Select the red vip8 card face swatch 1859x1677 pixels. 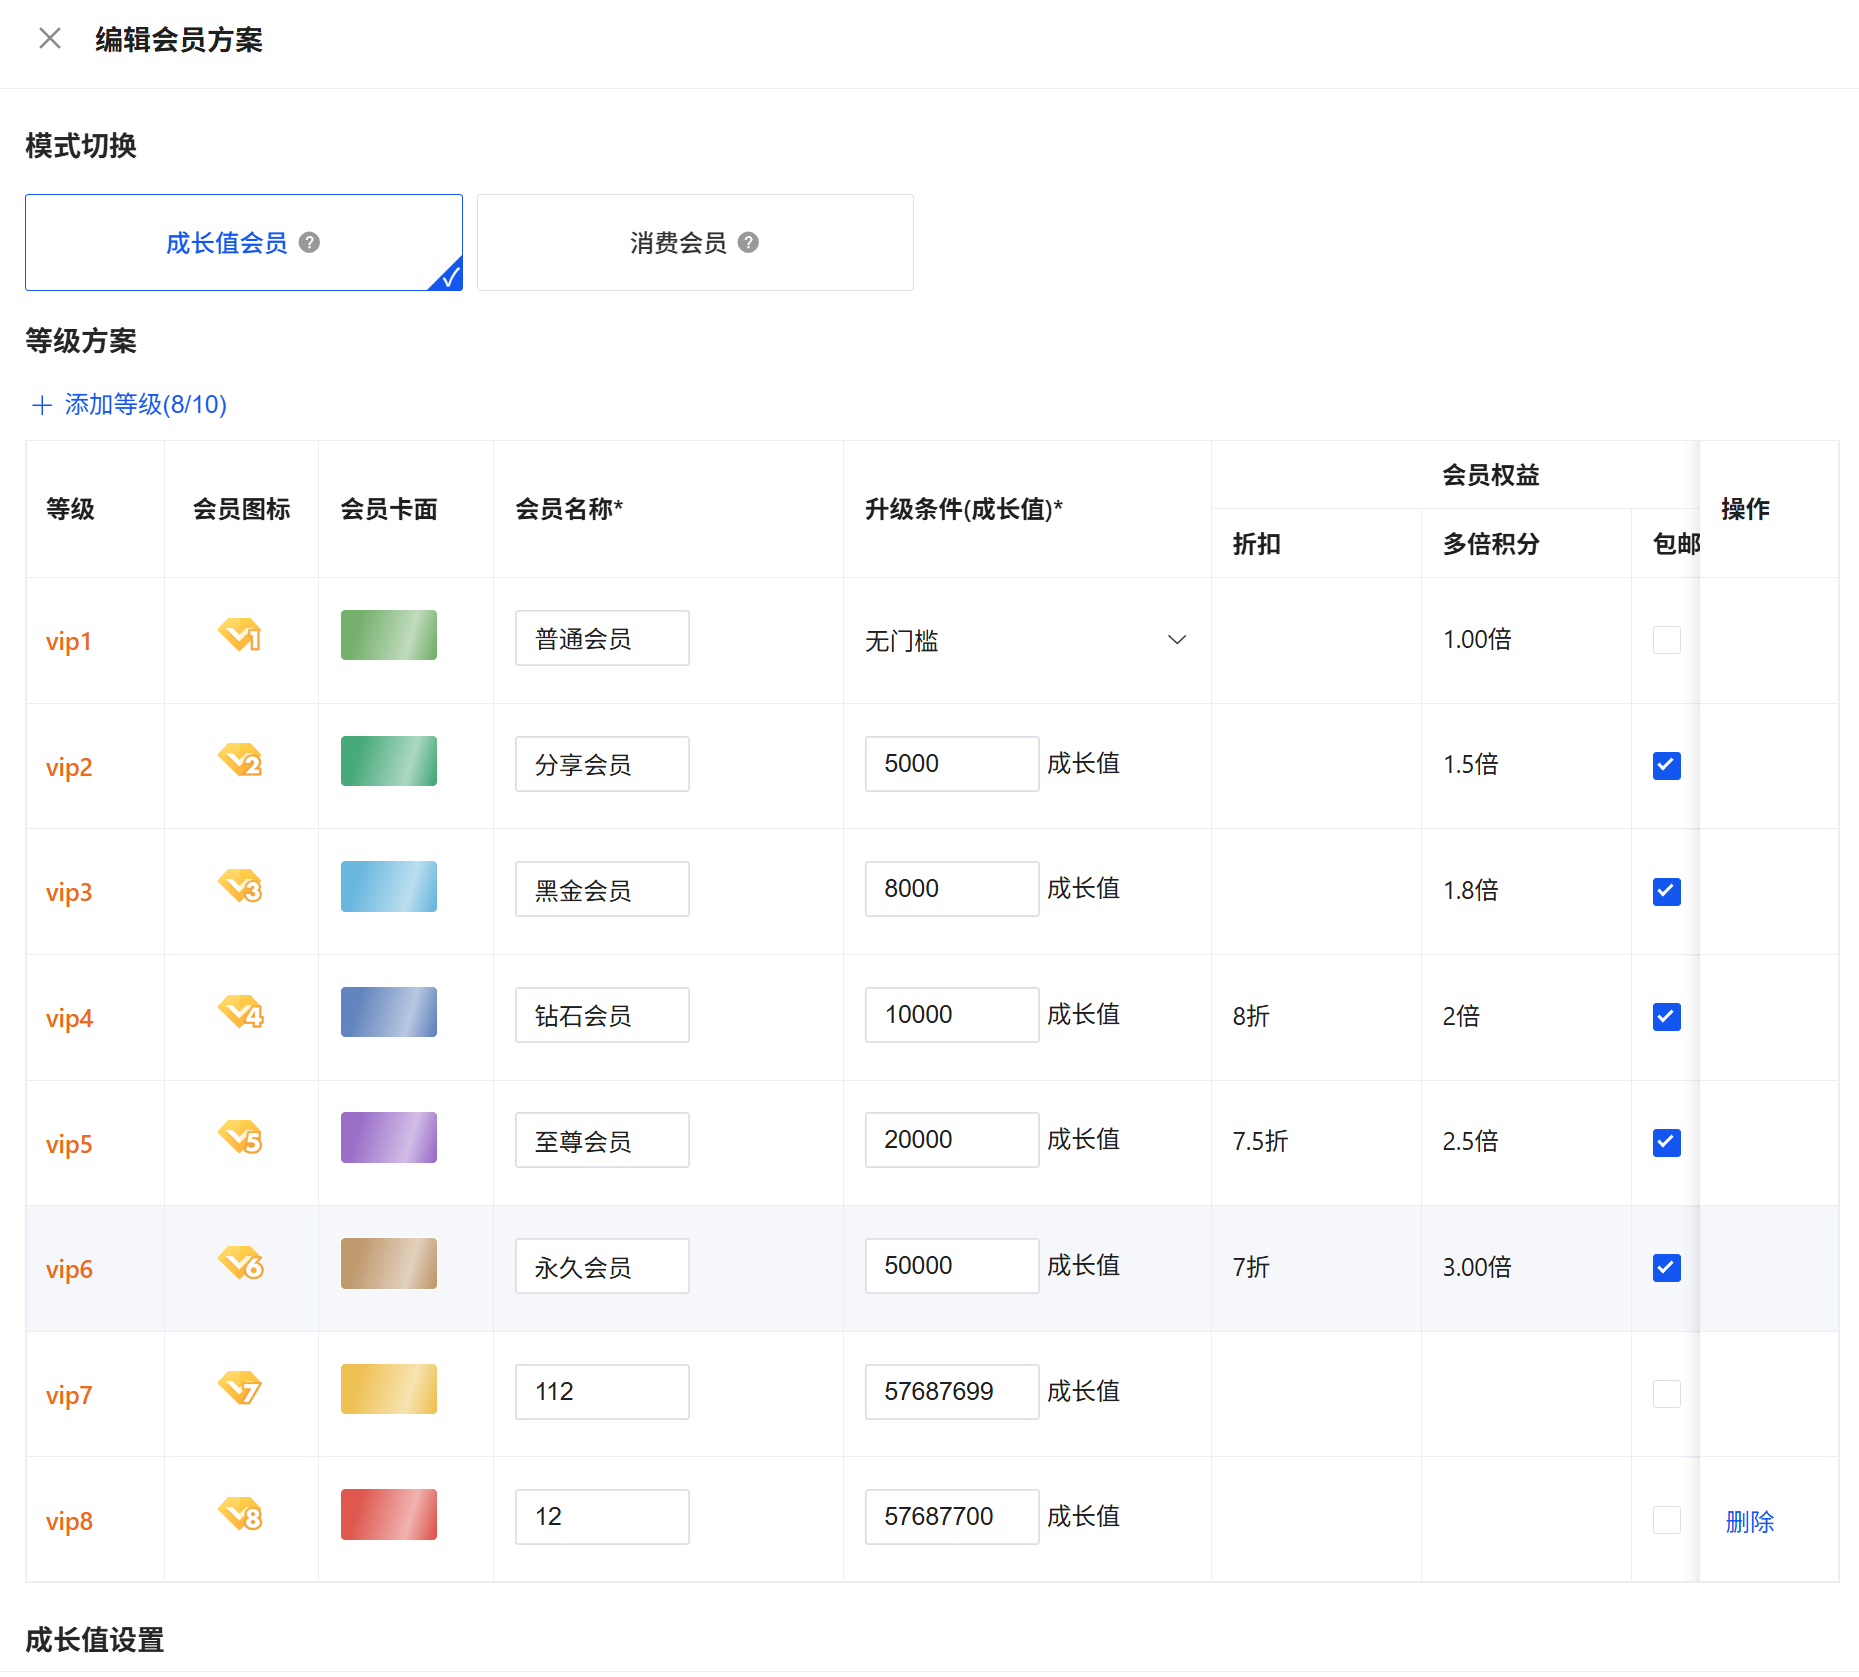pyautogui.click(x=389, y=1515)
